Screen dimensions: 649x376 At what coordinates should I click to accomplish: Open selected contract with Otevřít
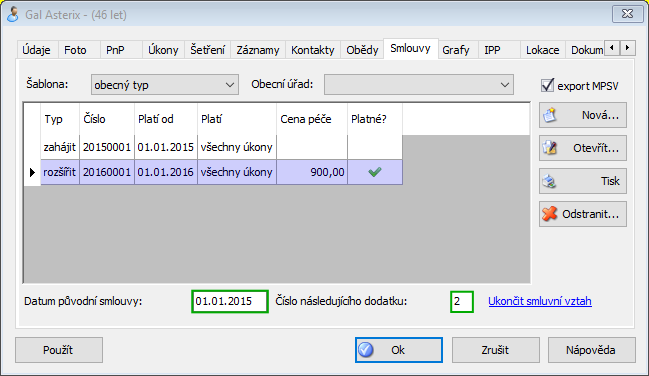pyautogui.click(x=583, y=148)
